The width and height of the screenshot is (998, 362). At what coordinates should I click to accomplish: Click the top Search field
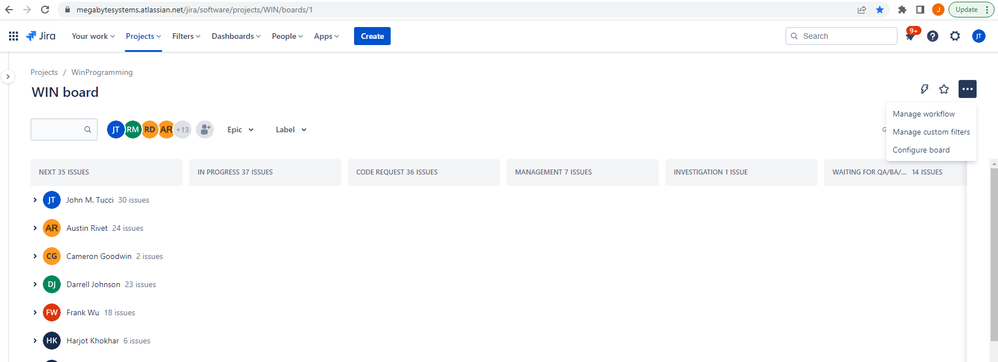841,36
